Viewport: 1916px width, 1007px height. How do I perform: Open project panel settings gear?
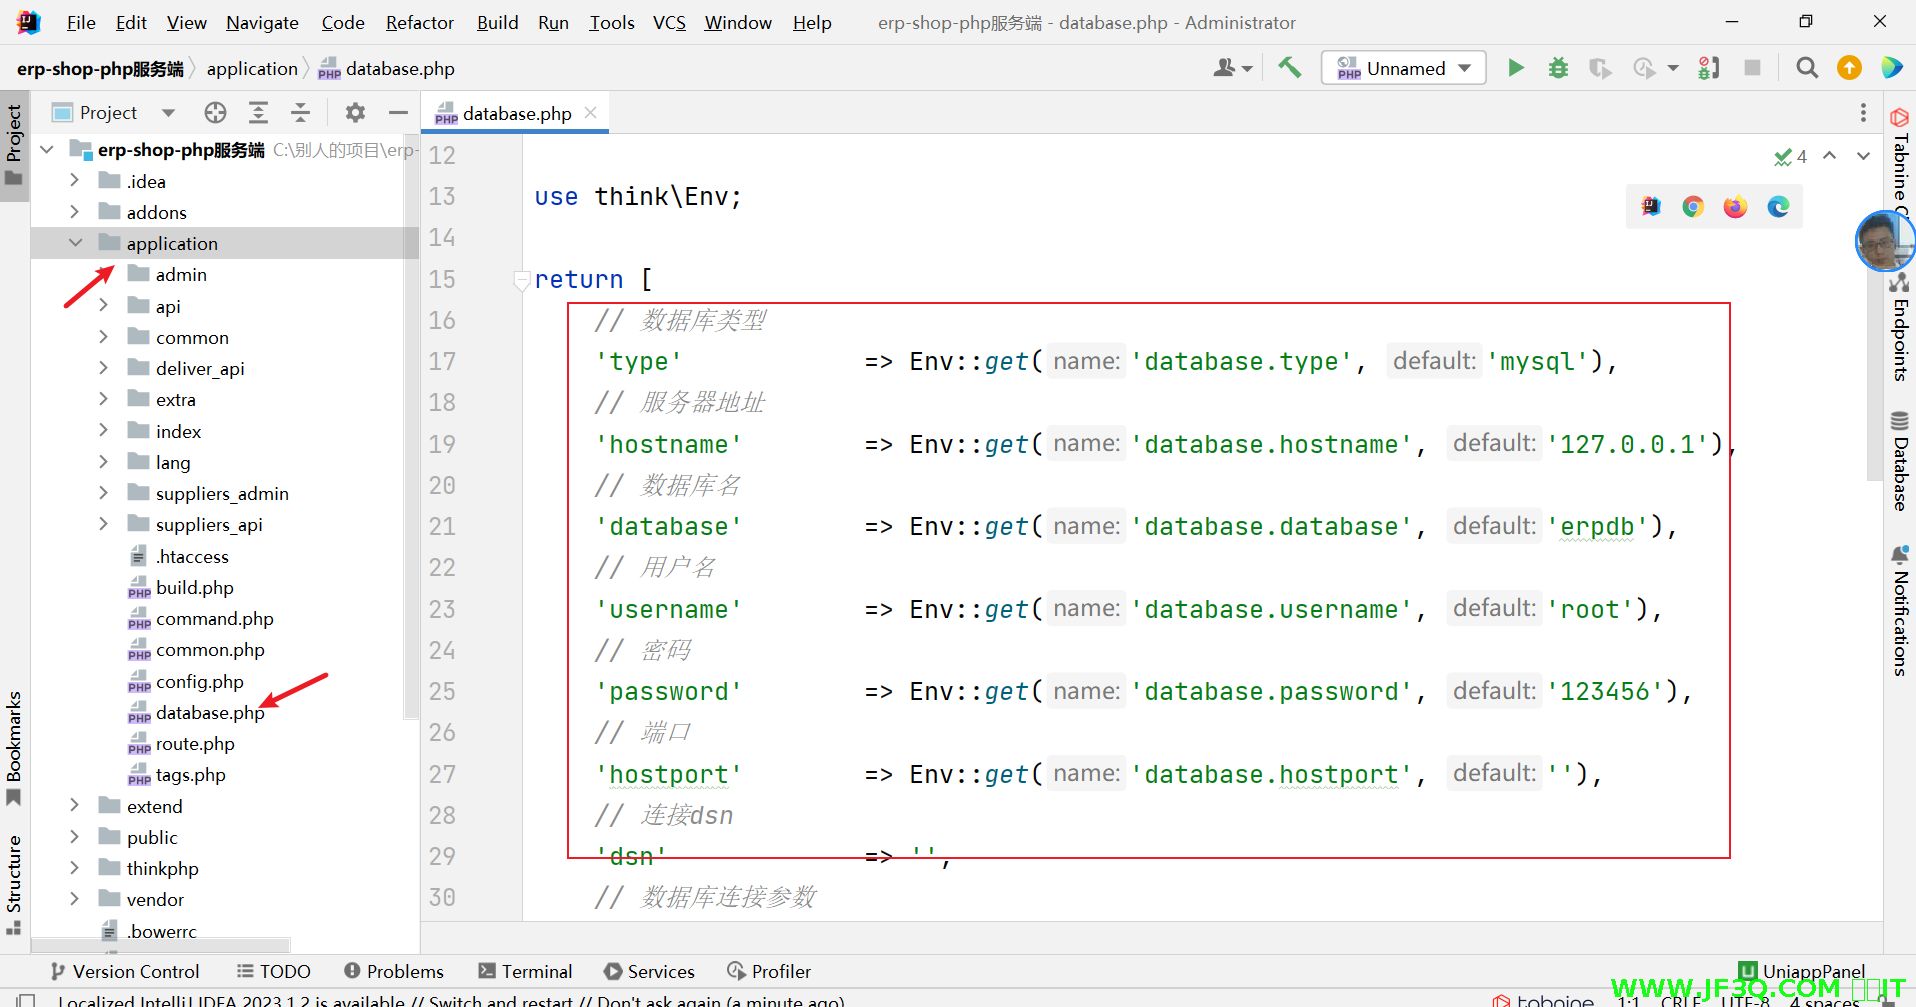(355, 113)
